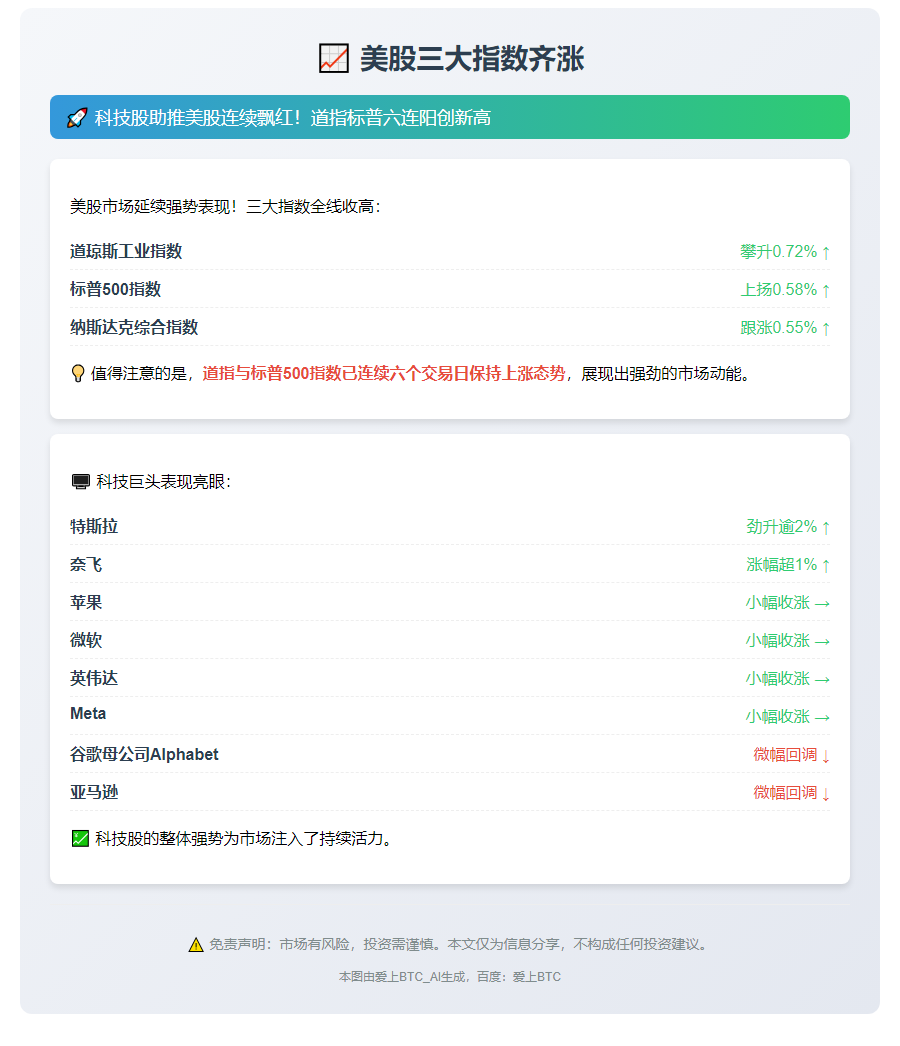Click the text 科技股的整体强势为市场注入了持续活力
The image size is (900, 1046).
(x=239, y=839)
